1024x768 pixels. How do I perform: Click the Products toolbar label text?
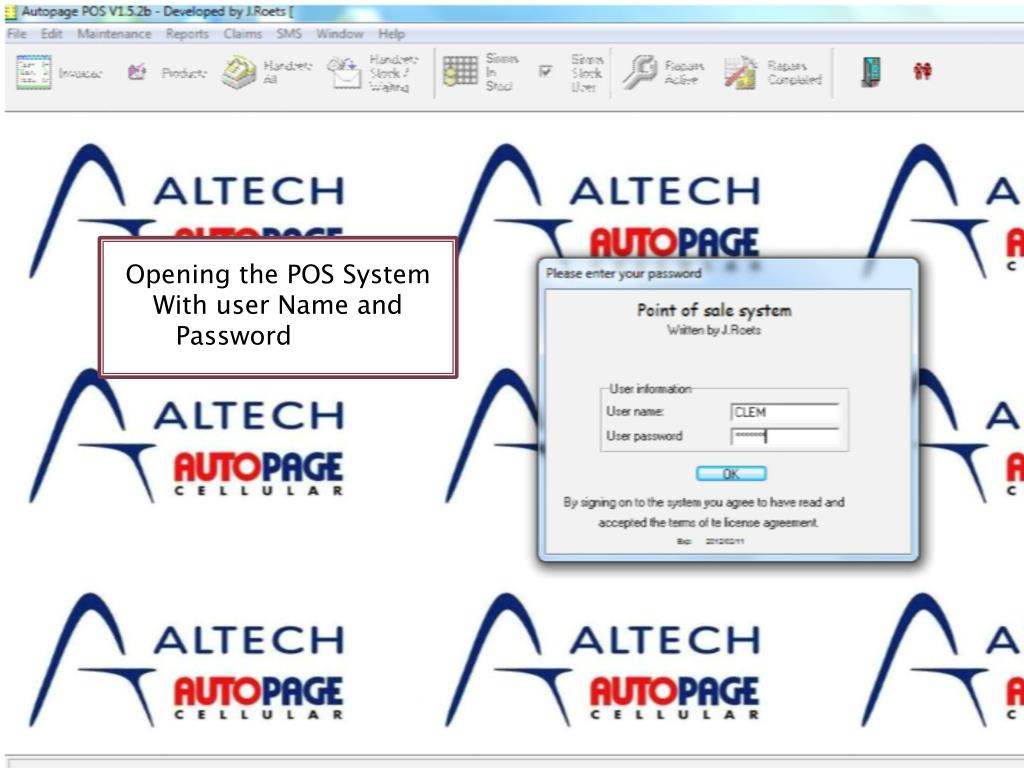coord(184,73)
